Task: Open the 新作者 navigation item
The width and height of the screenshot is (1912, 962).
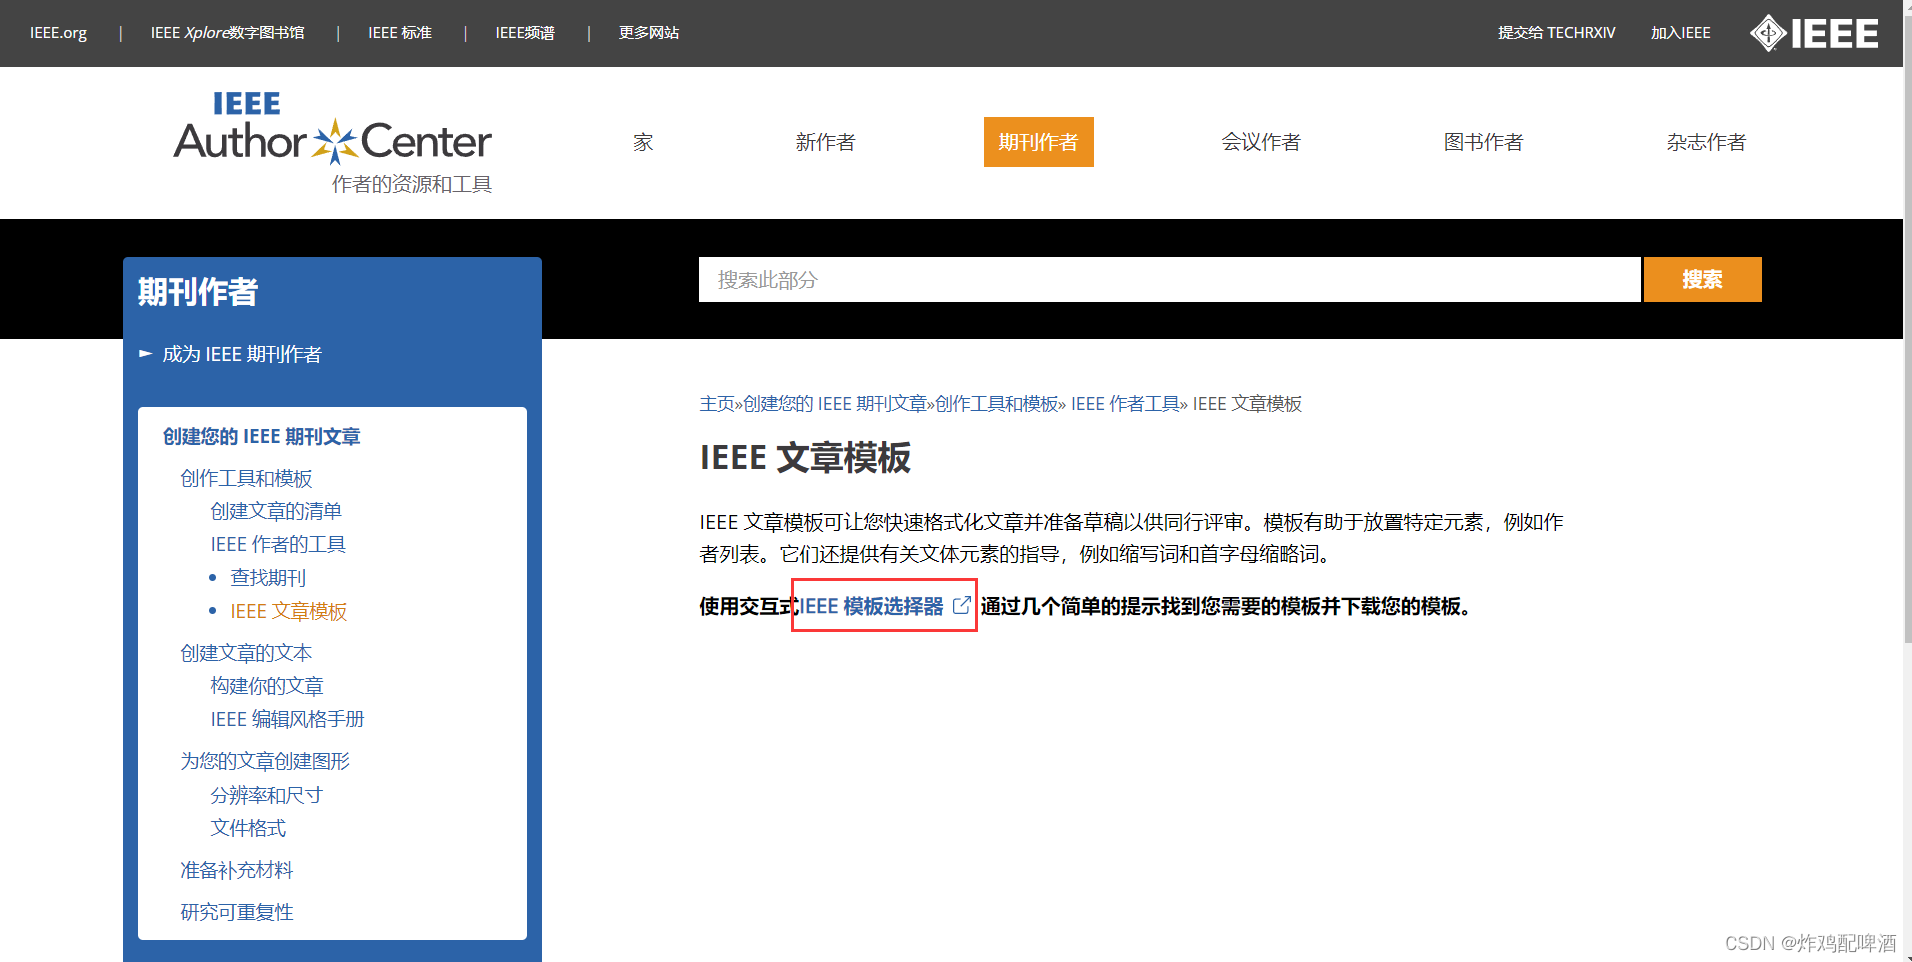Action: [825, 142]
